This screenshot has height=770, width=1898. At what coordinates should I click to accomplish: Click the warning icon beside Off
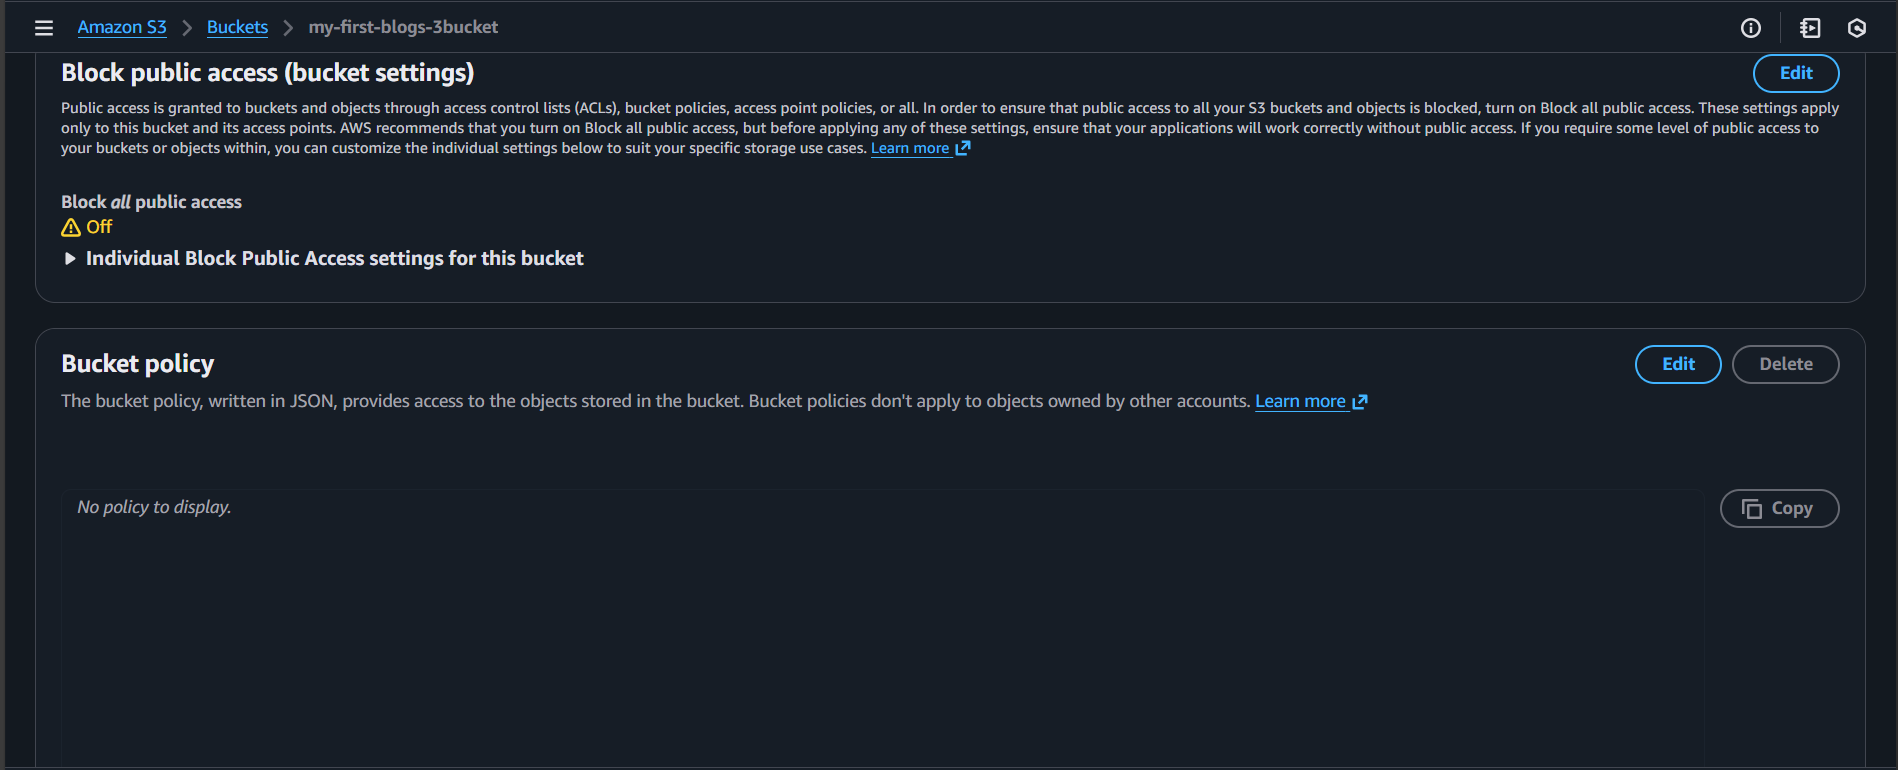coord(71,227)
